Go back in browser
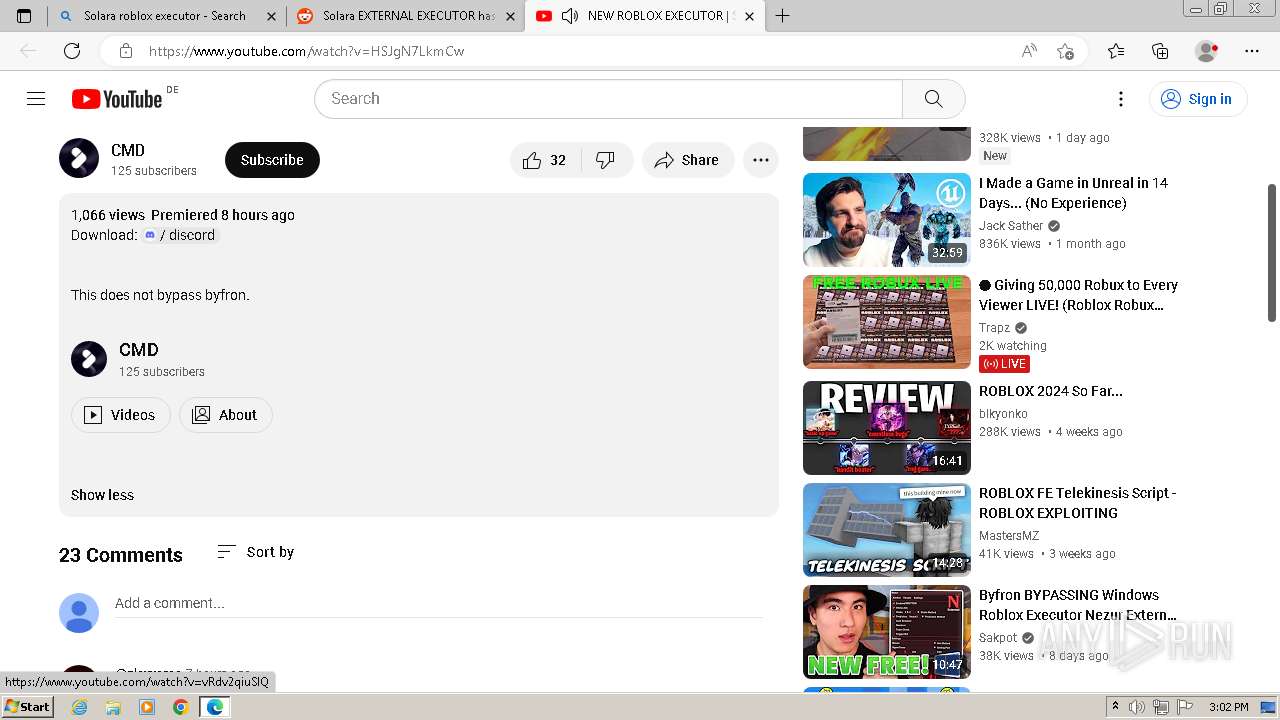 (x=28, y=51)
